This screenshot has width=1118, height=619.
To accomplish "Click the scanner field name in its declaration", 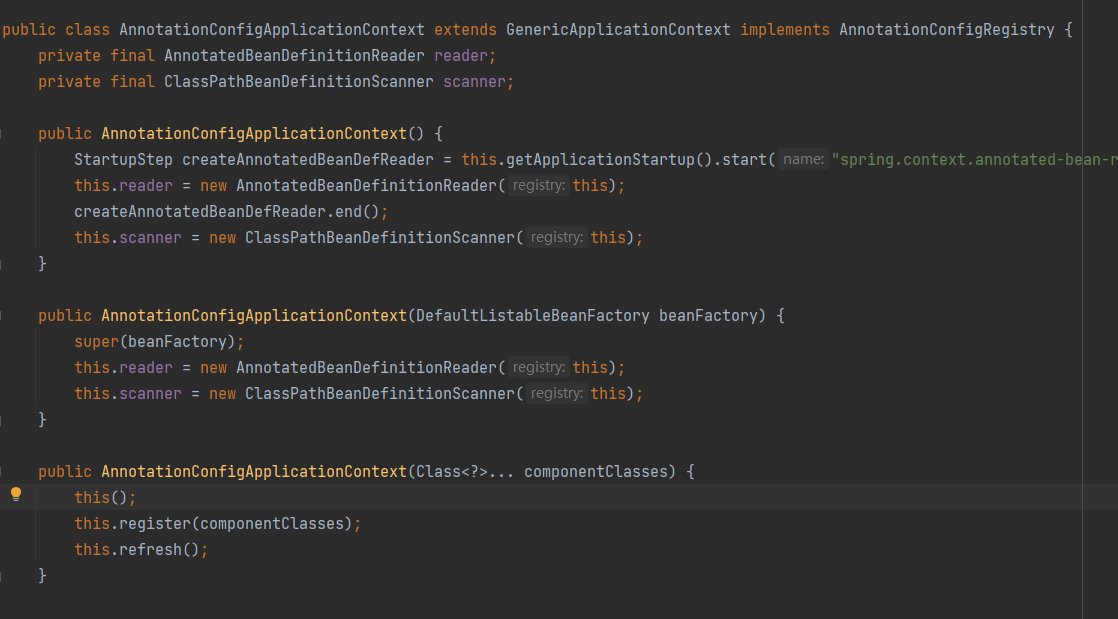I will click(474, 82).
